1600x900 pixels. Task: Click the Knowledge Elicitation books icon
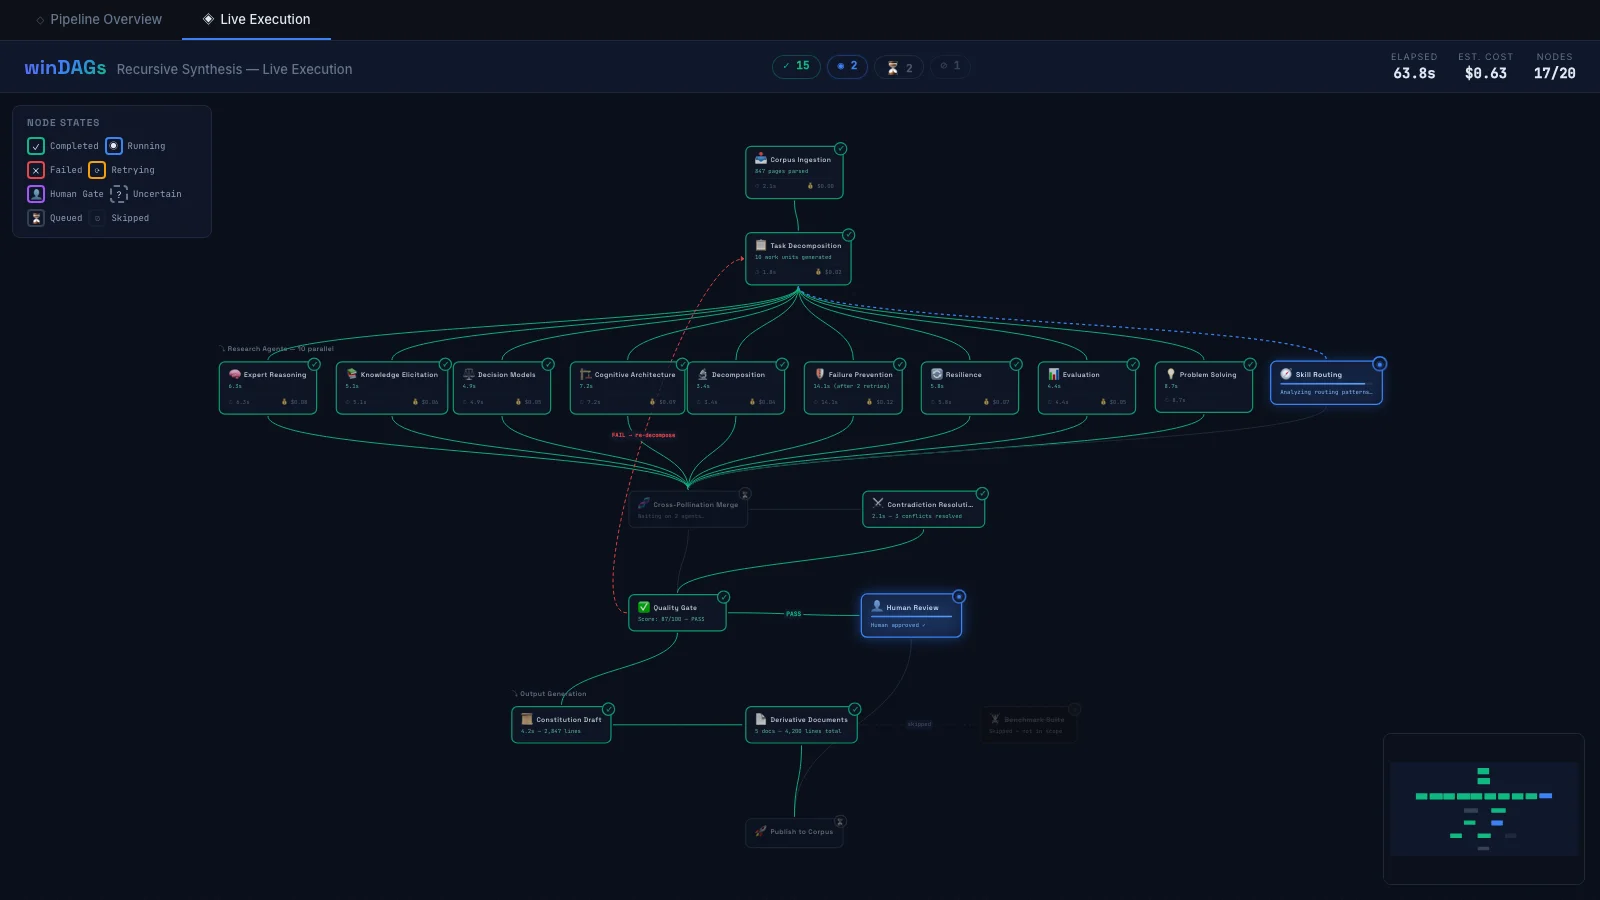click(x=351, y=374)
